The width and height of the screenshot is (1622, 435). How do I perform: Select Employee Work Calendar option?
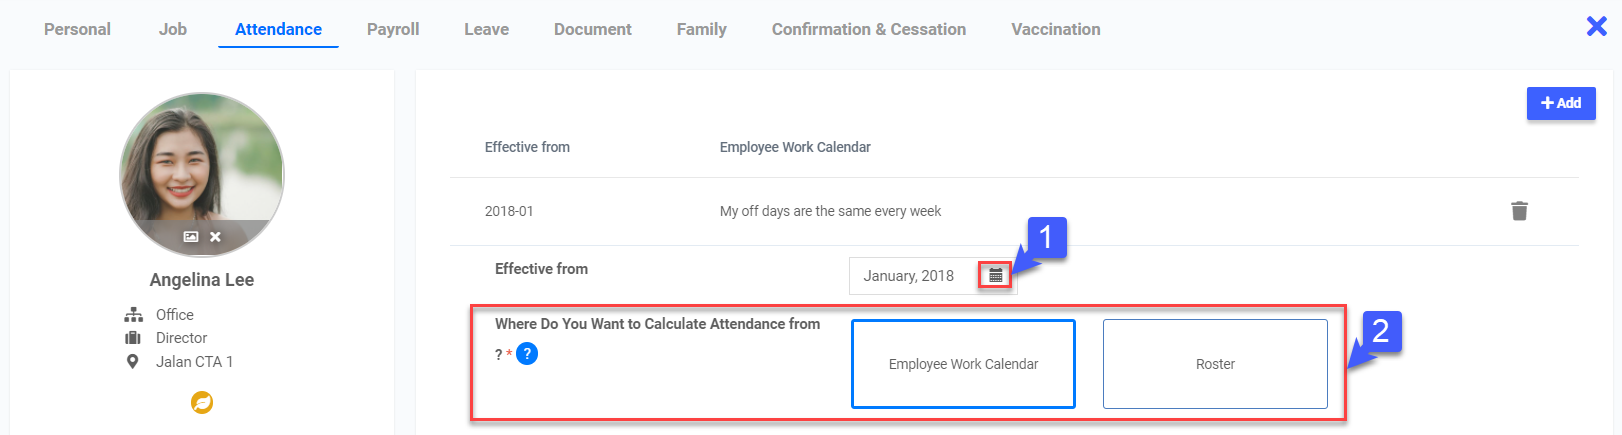coord(963,364)
